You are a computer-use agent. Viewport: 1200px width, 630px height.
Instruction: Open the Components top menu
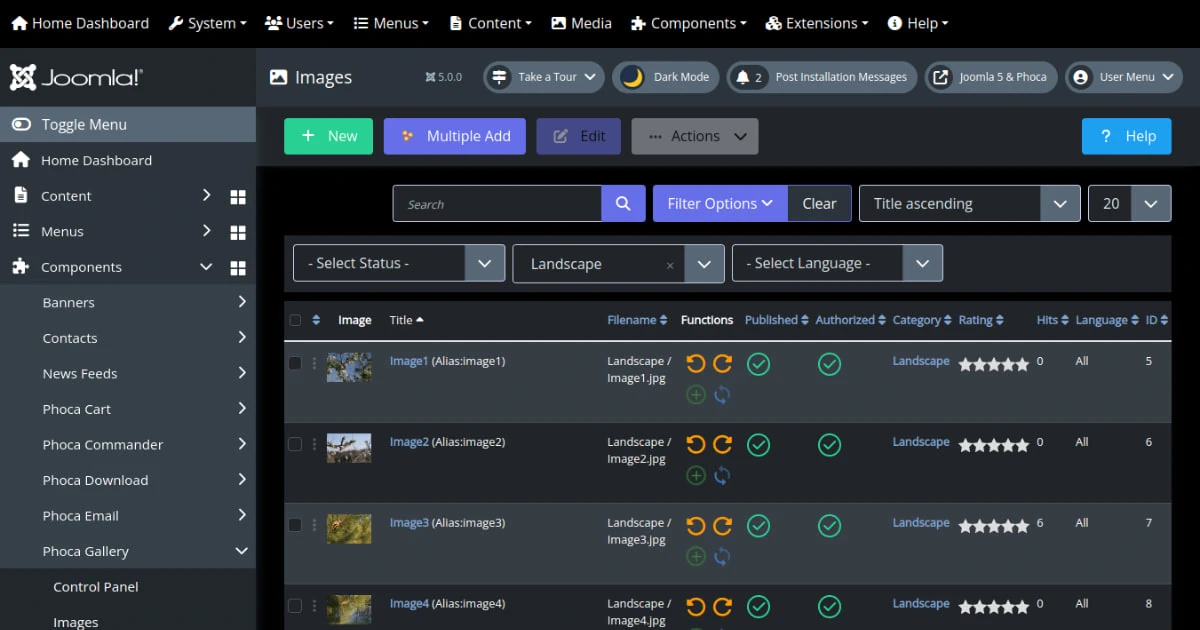(689, 23)
